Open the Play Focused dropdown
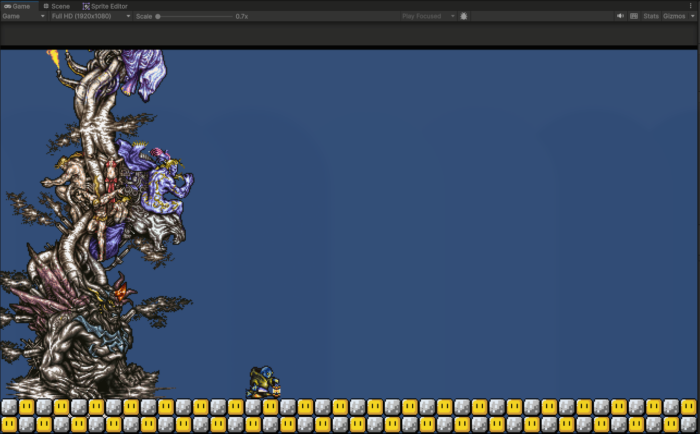This screenshot has height=434, width=700. (x=427, y=16)
